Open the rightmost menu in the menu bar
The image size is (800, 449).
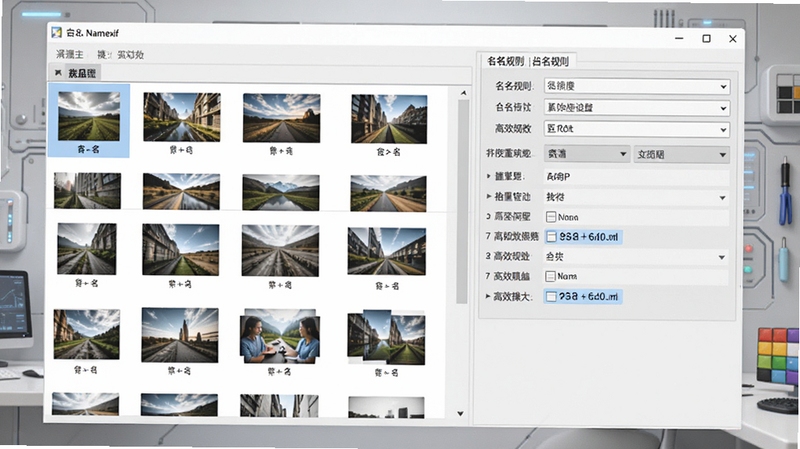[x=130, y=55]
